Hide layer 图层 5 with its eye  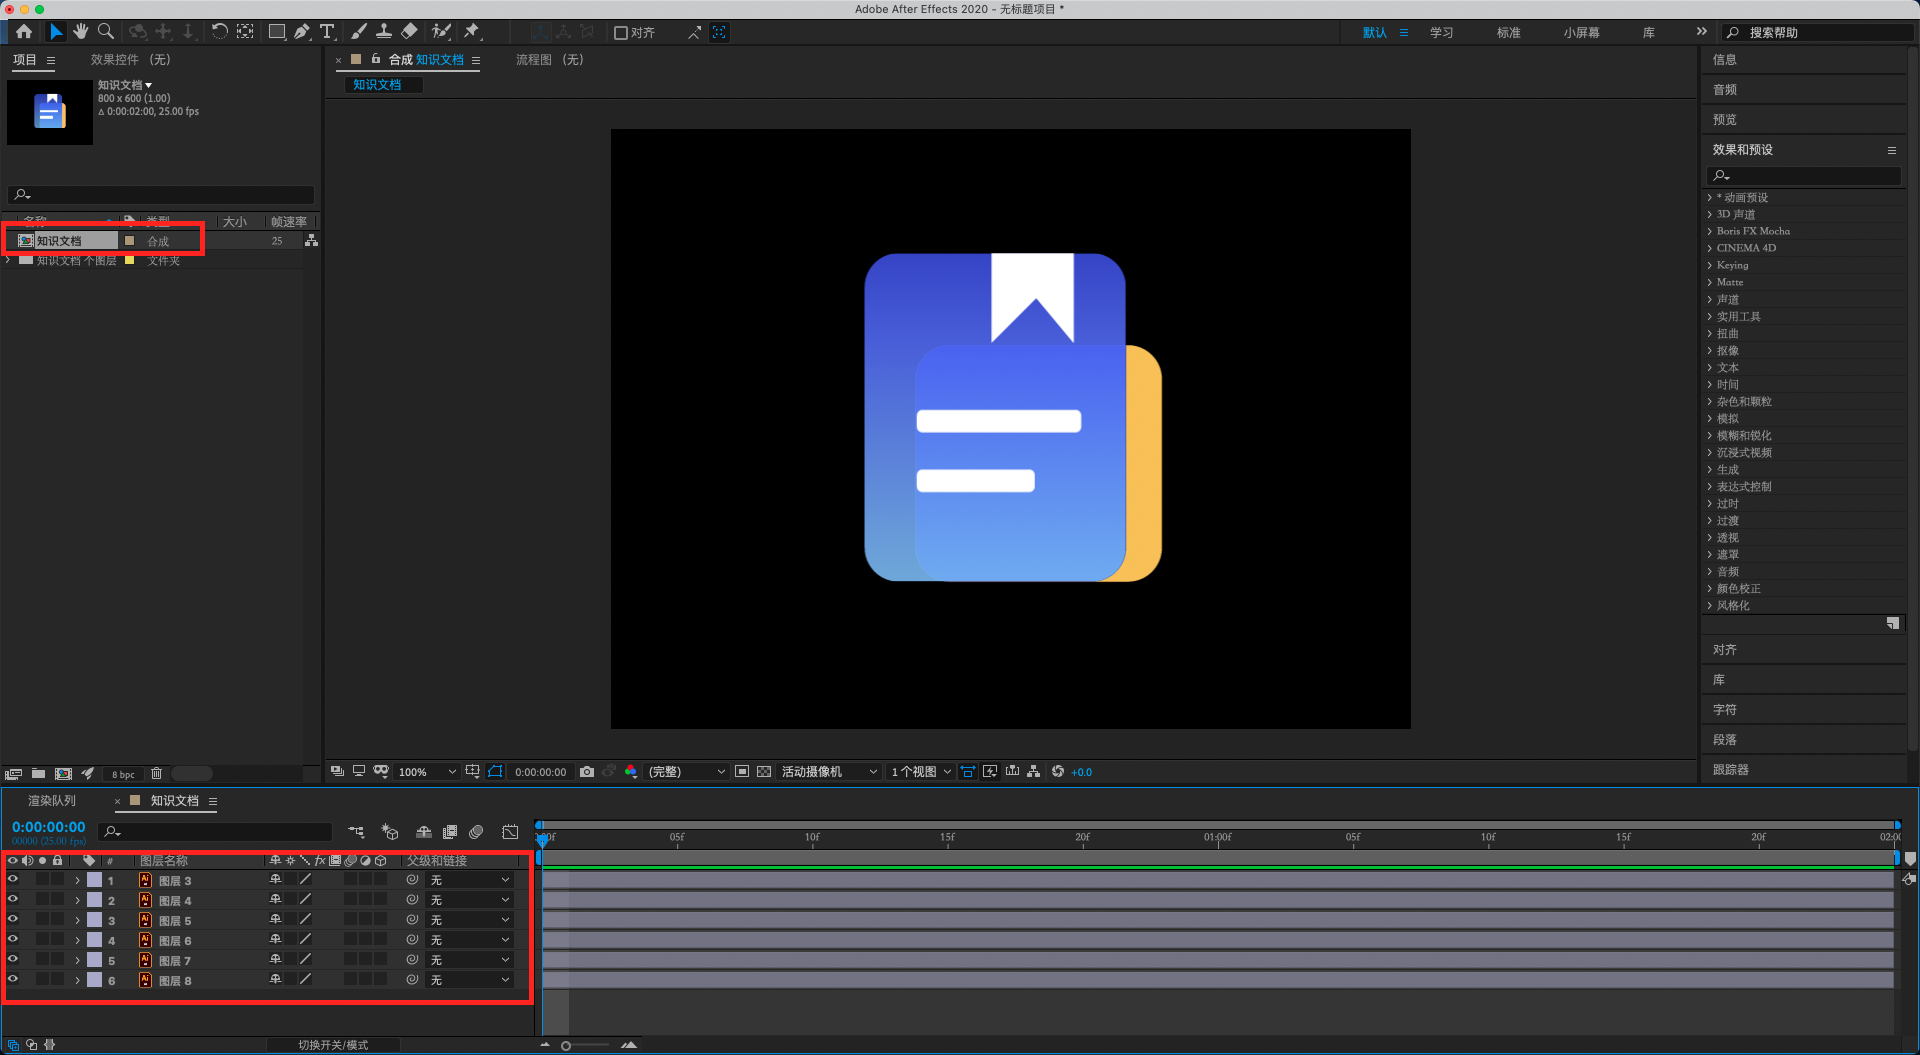click(13, 919)
